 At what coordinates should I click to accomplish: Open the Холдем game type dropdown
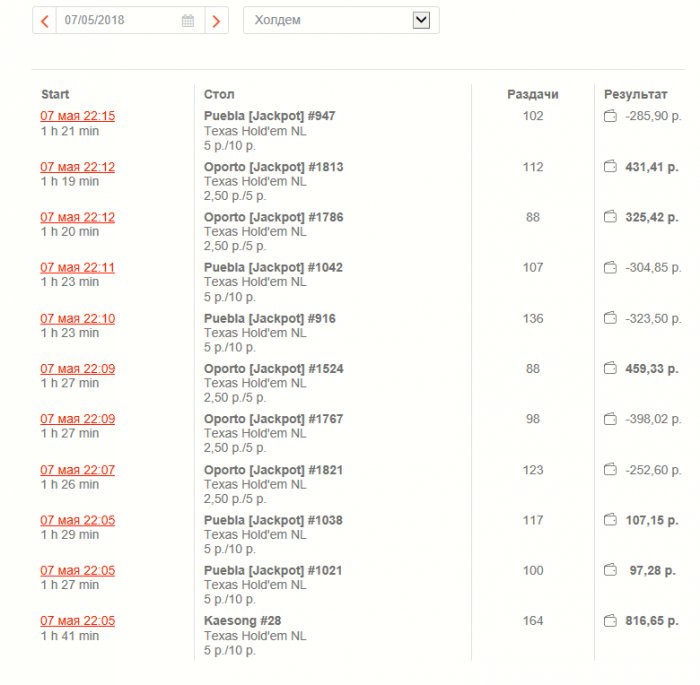pyautogui.click(x=341, y=20)
